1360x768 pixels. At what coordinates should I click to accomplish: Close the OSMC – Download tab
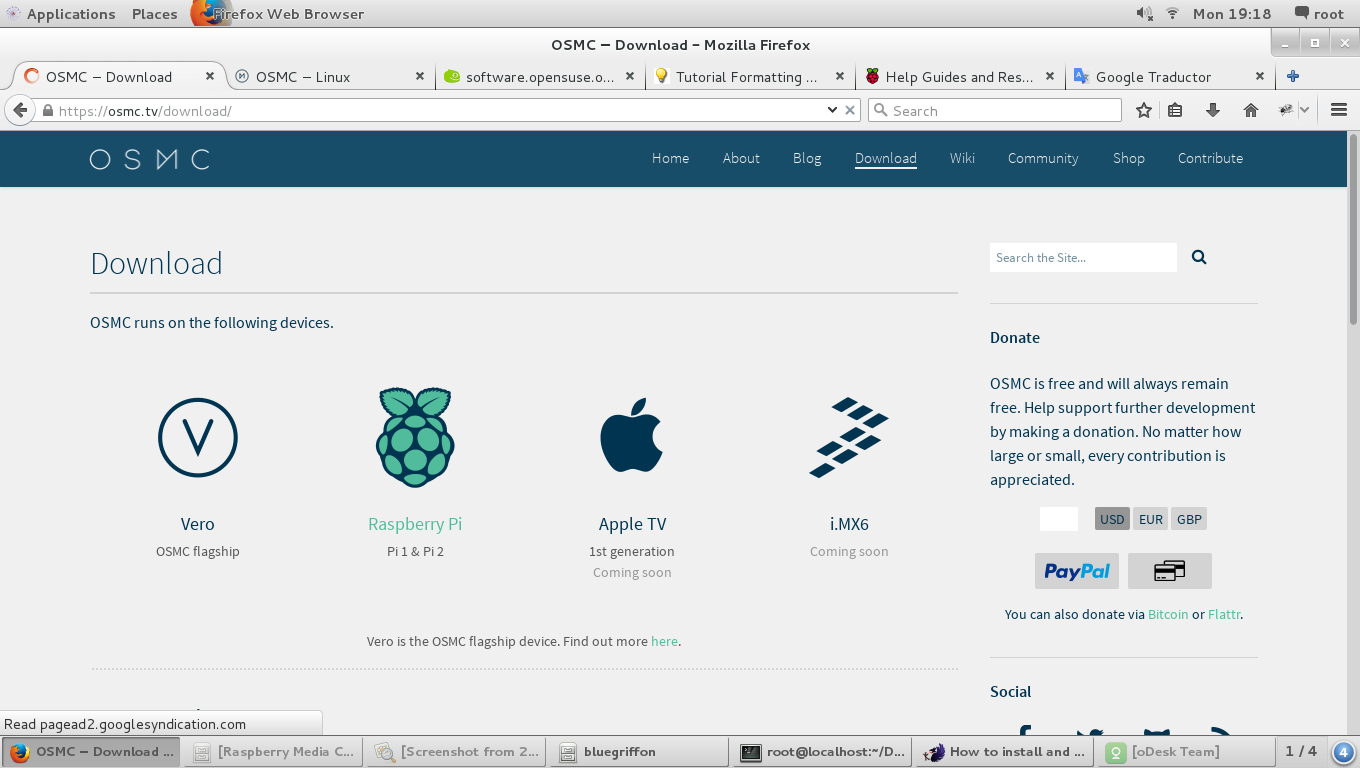(210, 76)
